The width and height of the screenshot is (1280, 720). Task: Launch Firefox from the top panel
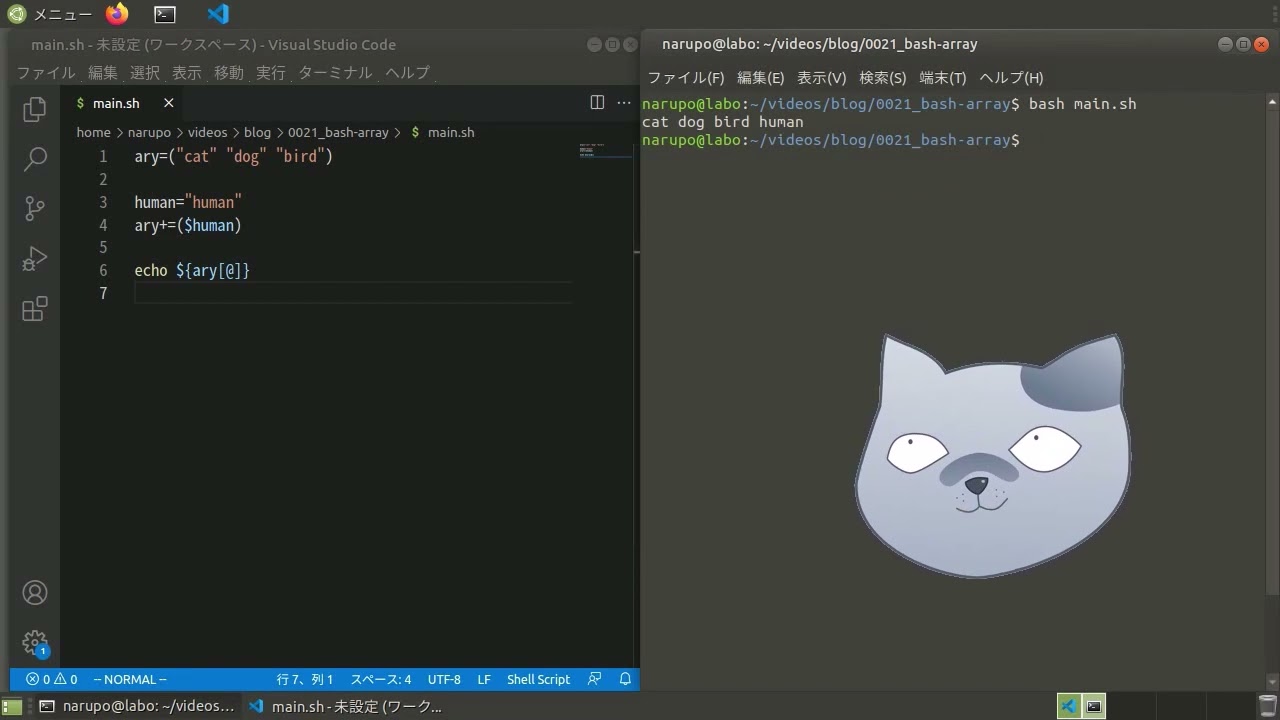click(117, 14)
